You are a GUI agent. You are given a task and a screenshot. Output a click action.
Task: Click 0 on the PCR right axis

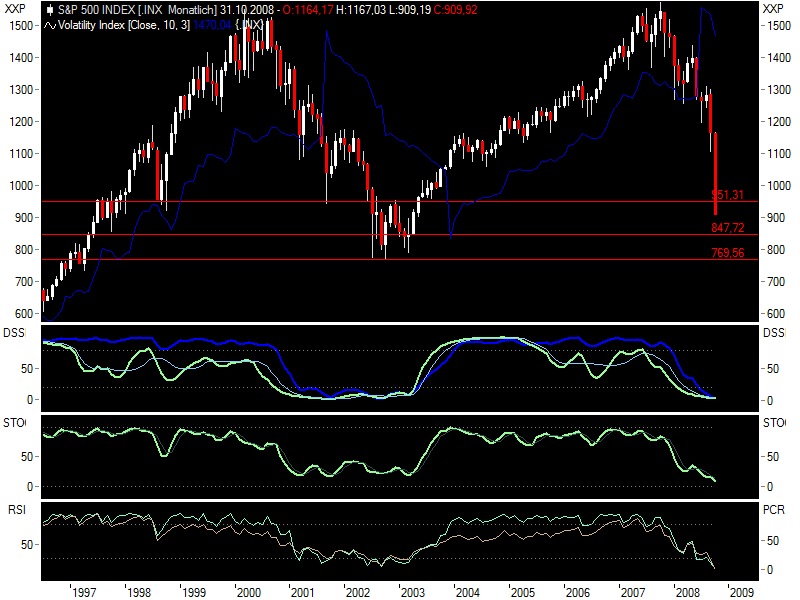coord(770,570)
